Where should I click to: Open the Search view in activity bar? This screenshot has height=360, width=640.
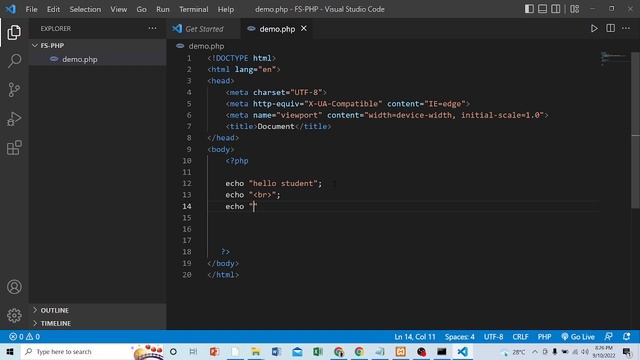point(14,61)
